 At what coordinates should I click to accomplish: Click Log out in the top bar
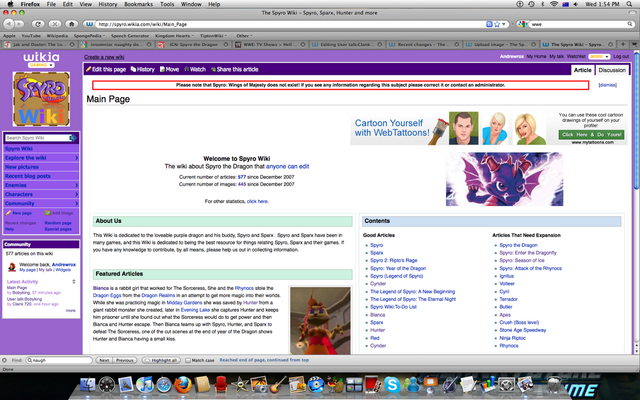pyautogui.click(x=621, y=57)
